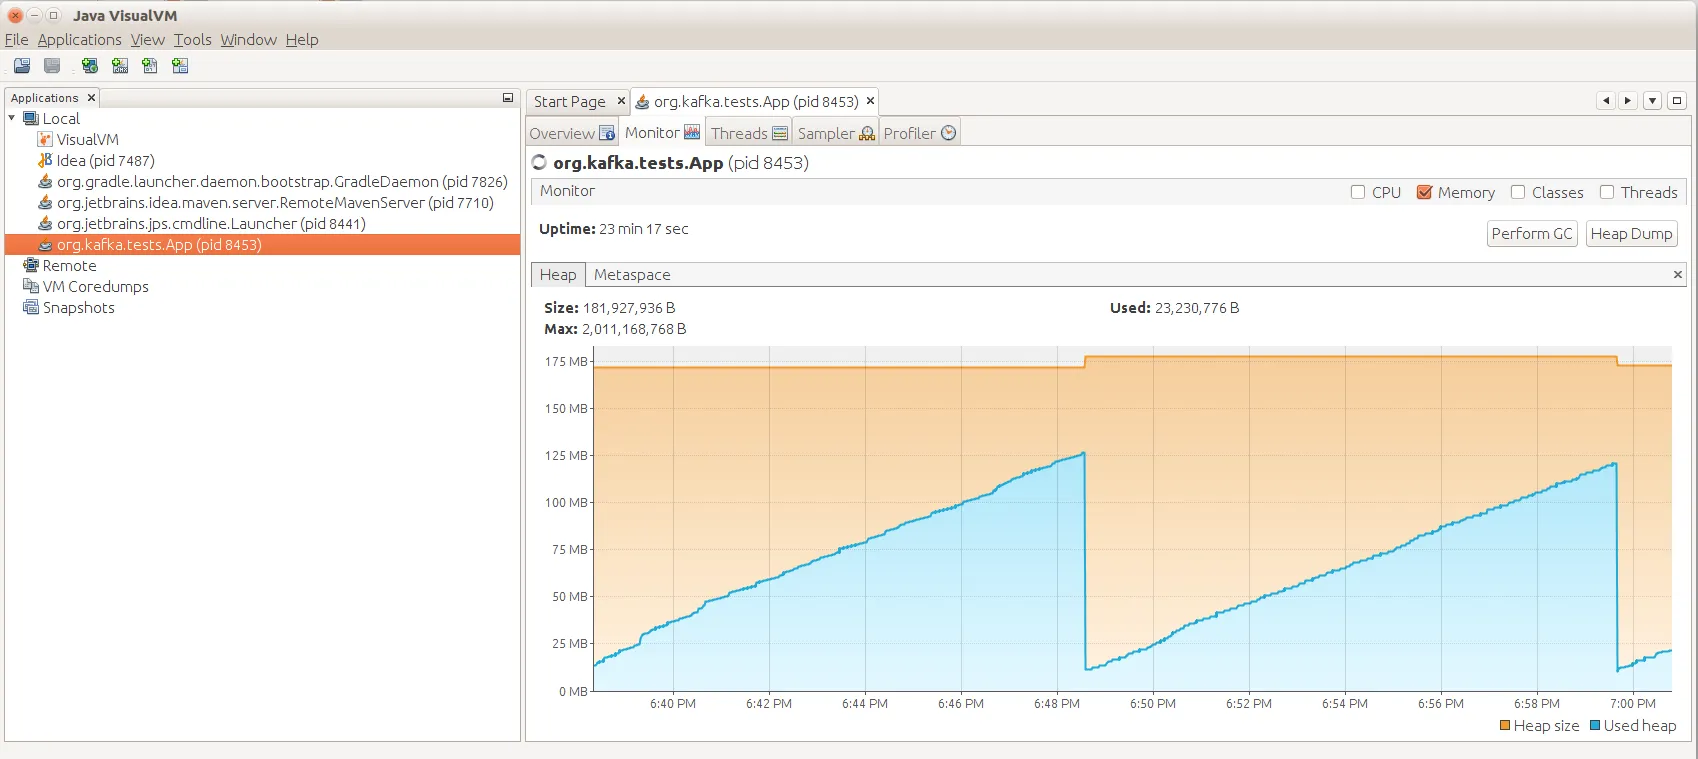
Task: Click the Heap size legend color swatch
Action: (x=1505, y=726)
